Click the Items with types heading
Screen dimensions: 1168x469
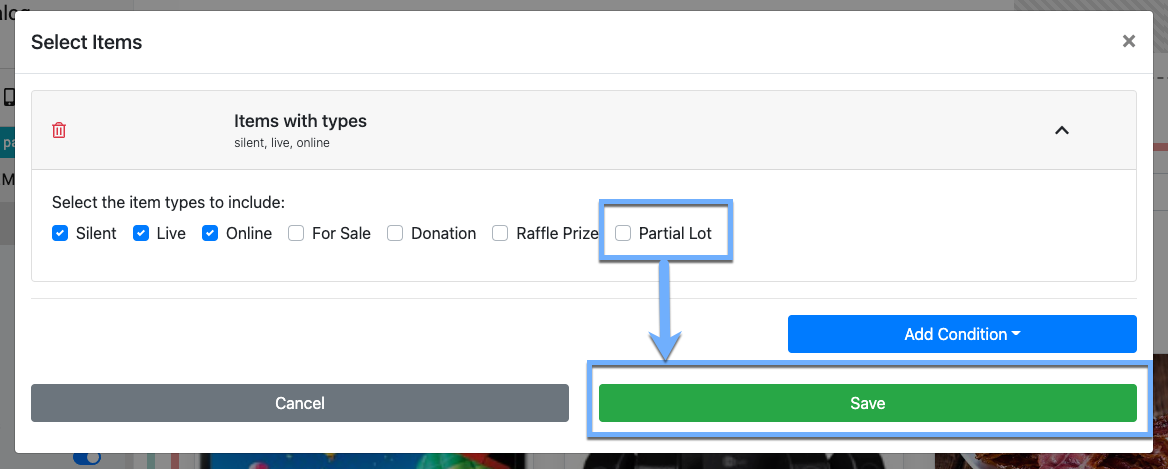(x=300, y=121)
